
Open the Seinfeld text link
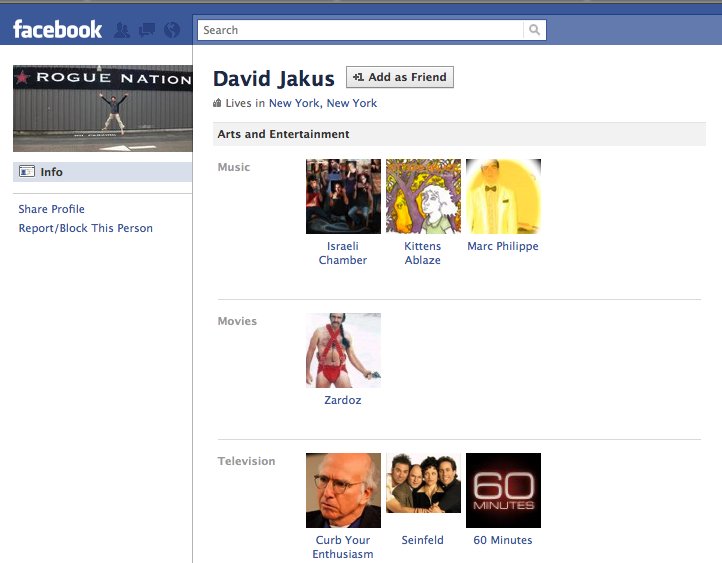[x=422, y=540]
